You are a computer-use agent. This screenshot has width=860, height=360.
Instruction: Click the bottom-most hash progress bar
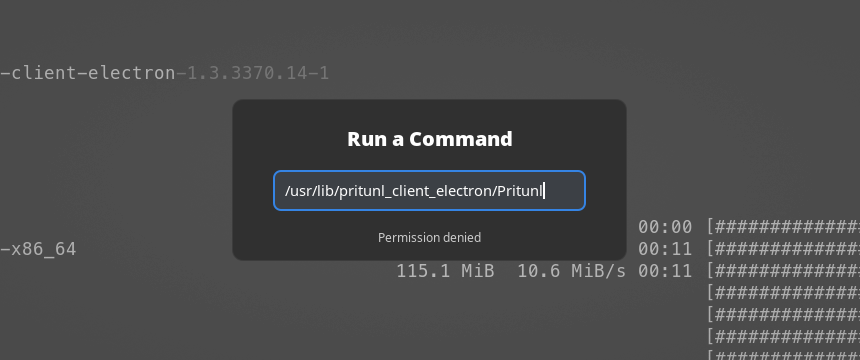(x=783, y=355)
